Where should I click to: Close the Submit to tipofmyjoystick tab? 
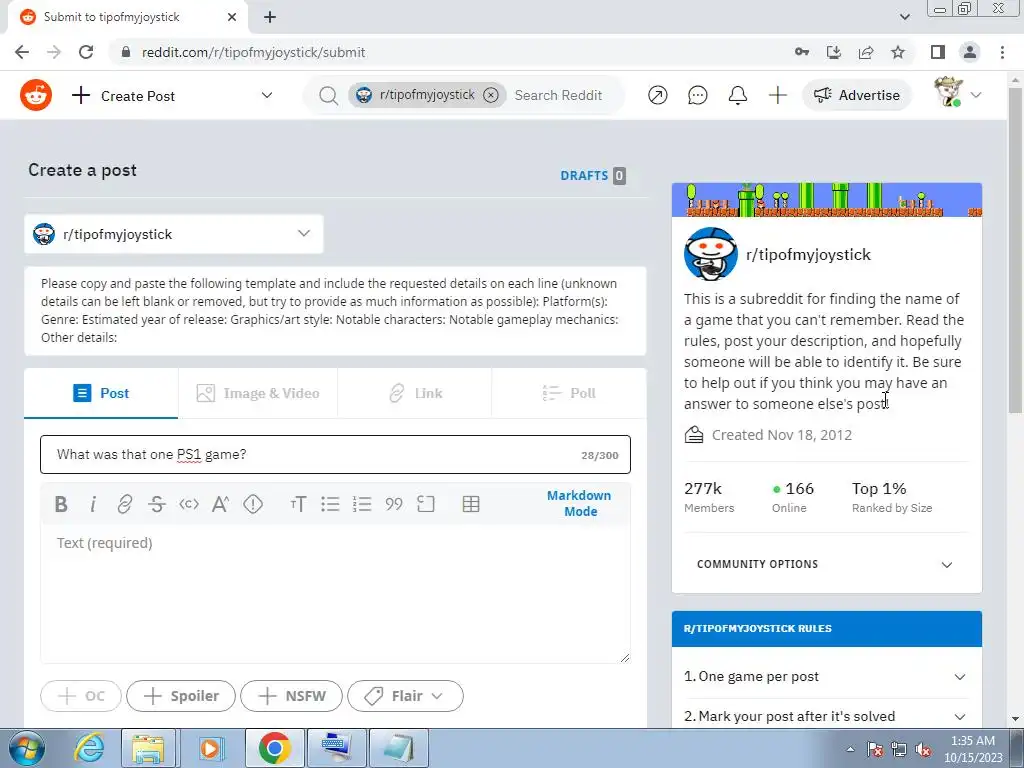232,17
